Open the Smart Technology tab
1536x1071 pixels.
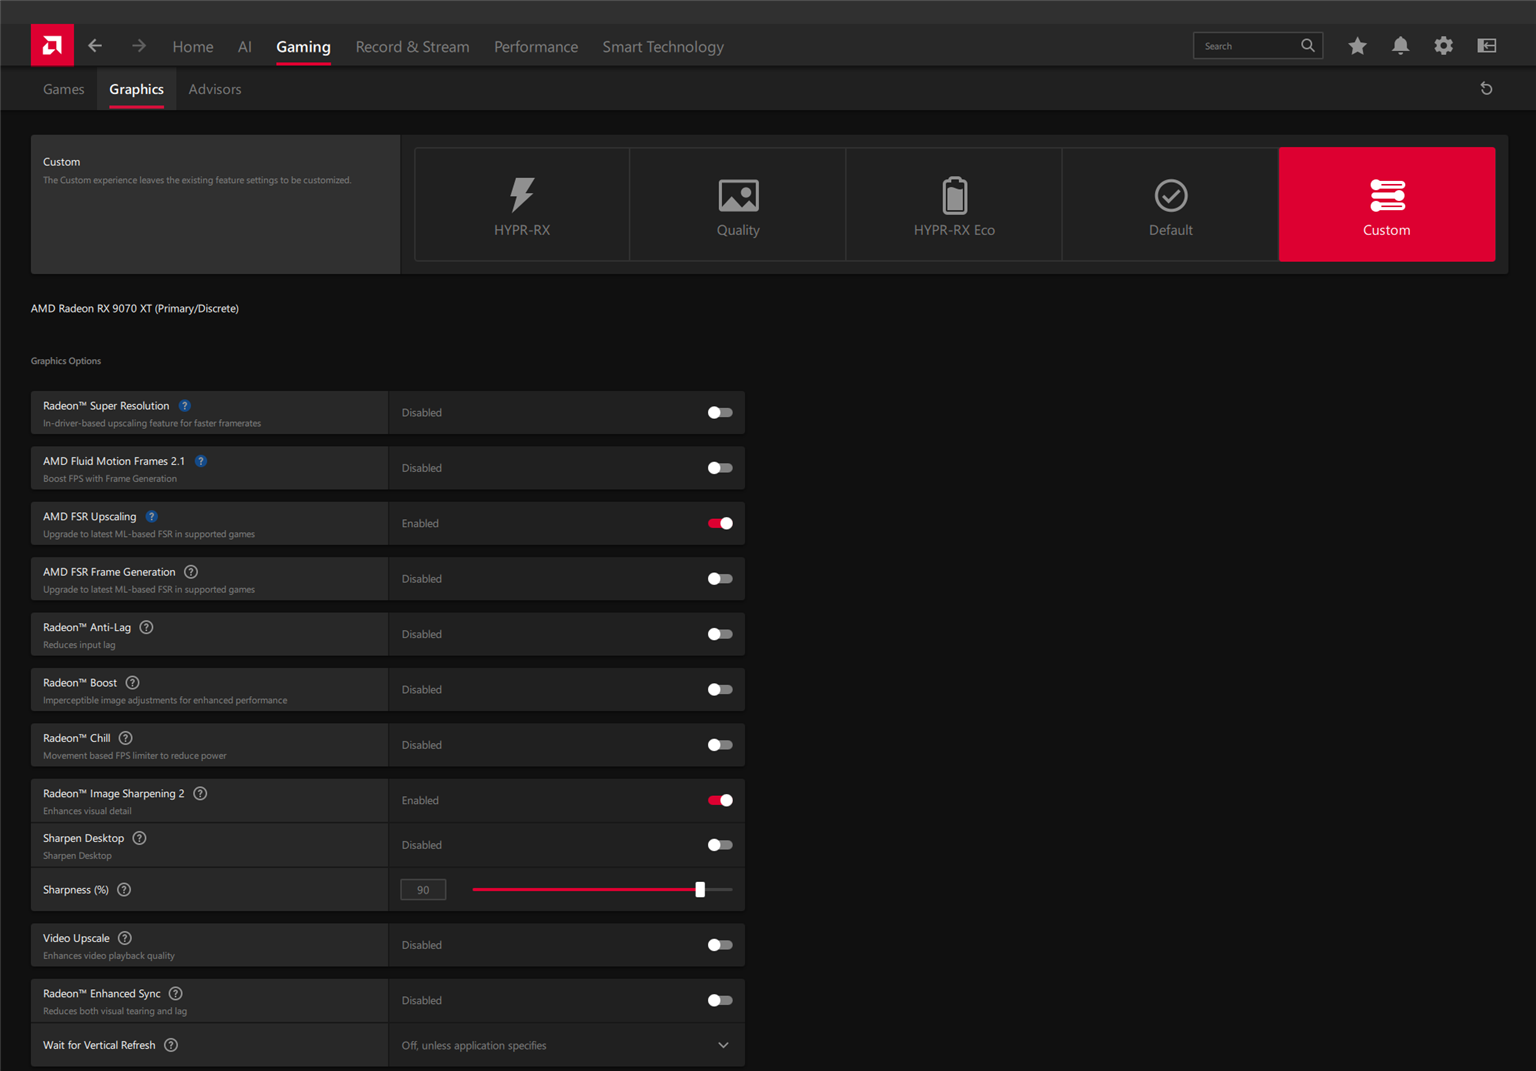[663, 47]
